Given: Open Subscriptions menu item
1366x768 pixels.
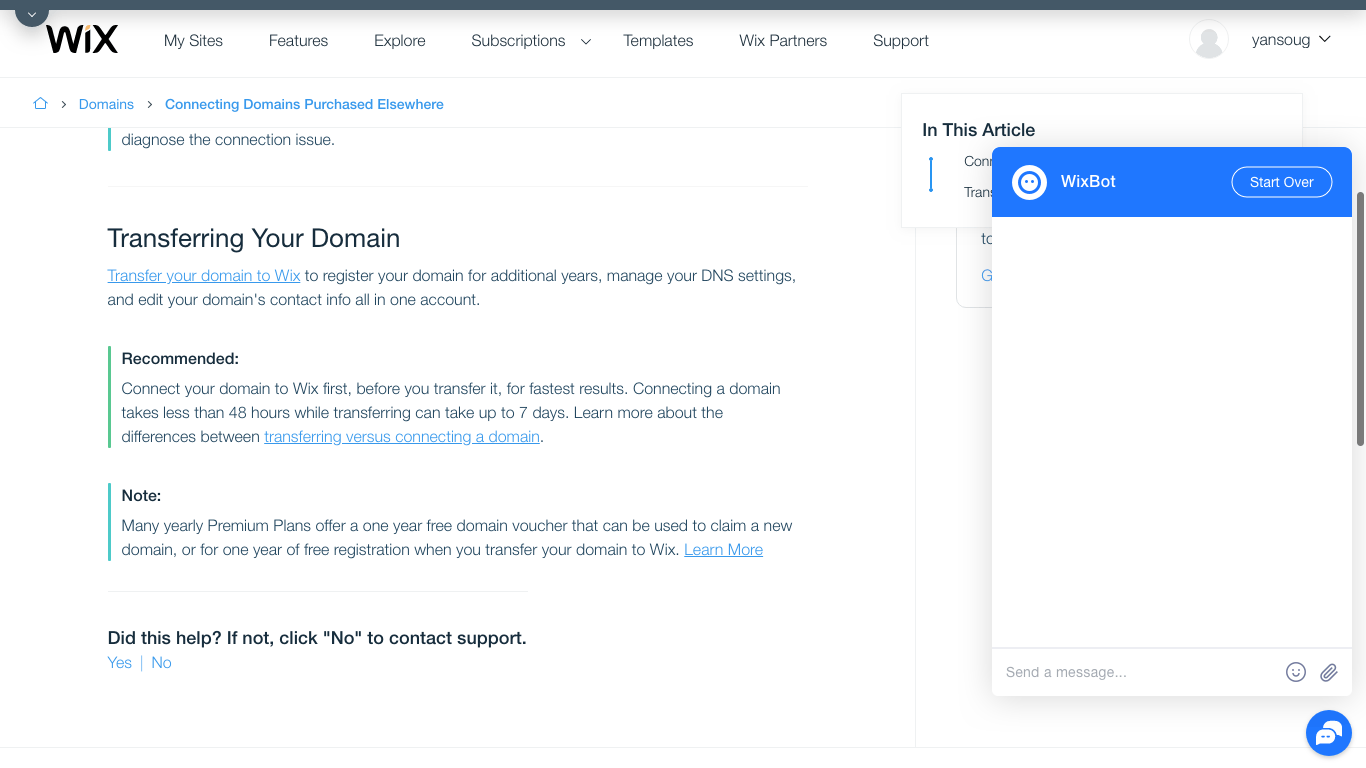Looking at the screenshot, I should click(x=518, y=41).
